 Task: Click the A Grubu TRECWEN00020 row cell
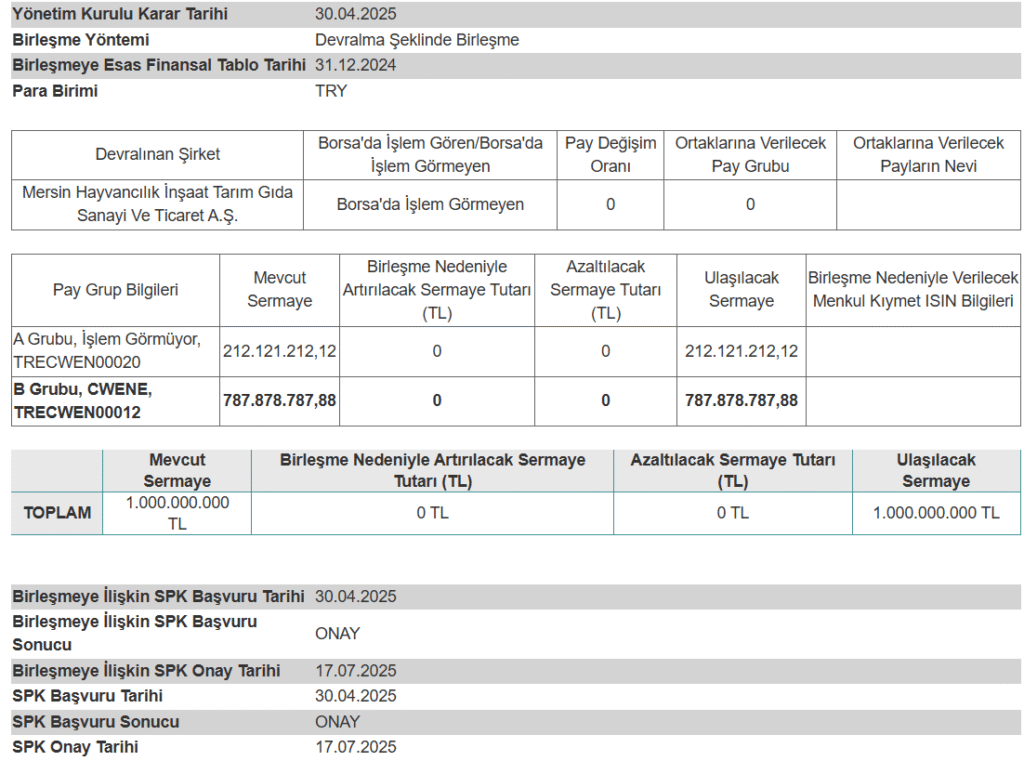coord(107,350)
